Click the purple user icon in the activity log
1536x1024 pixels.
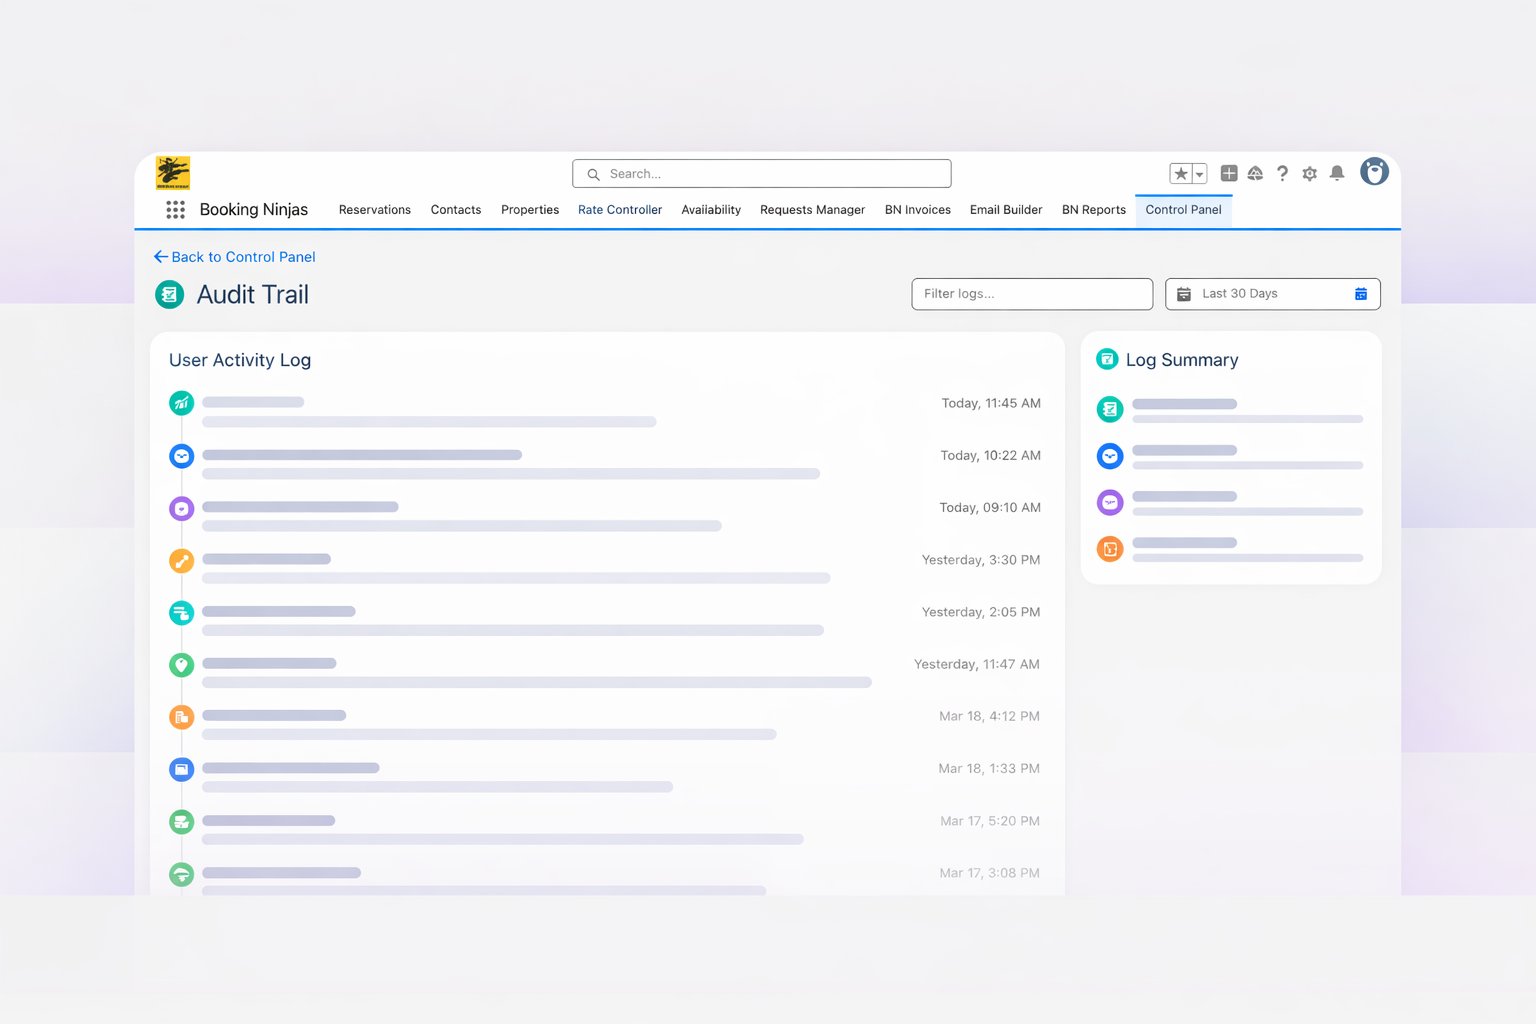click(181, 508)
